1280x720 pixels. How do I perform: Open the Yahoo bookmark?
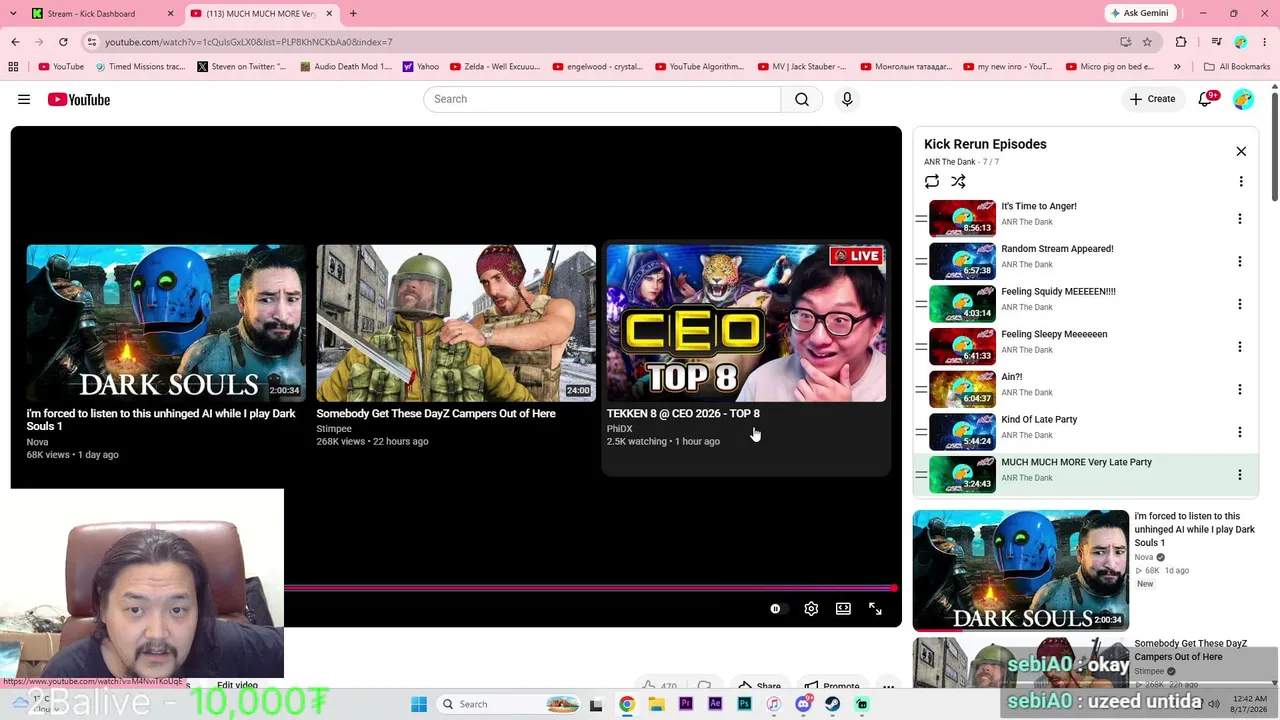click(421, 67)
